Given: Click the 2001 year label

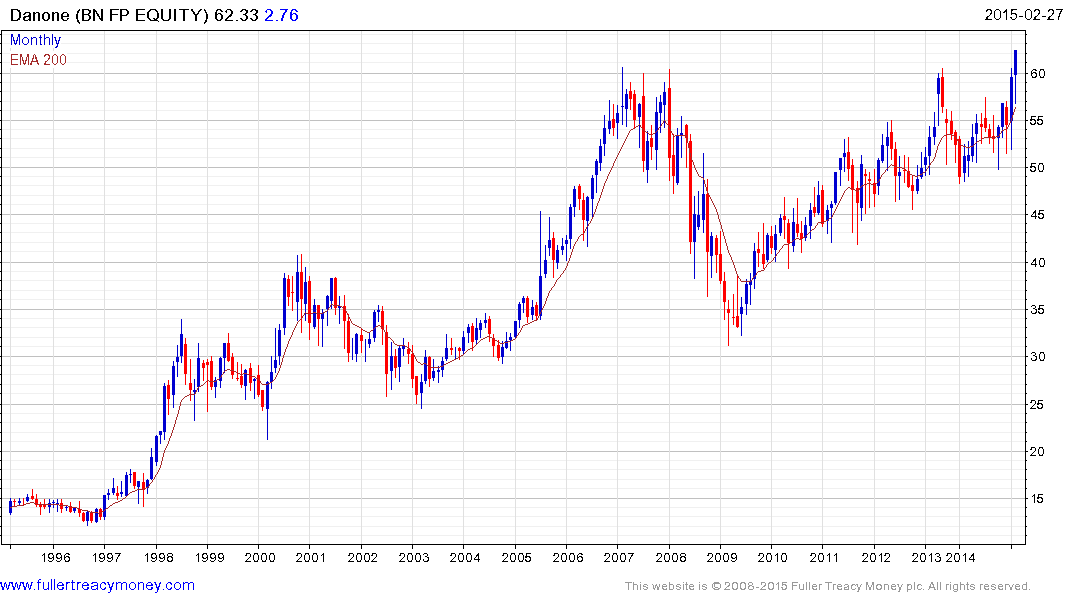Looking at the screenshot, I should pyautogui.click(x=311, y=557).
